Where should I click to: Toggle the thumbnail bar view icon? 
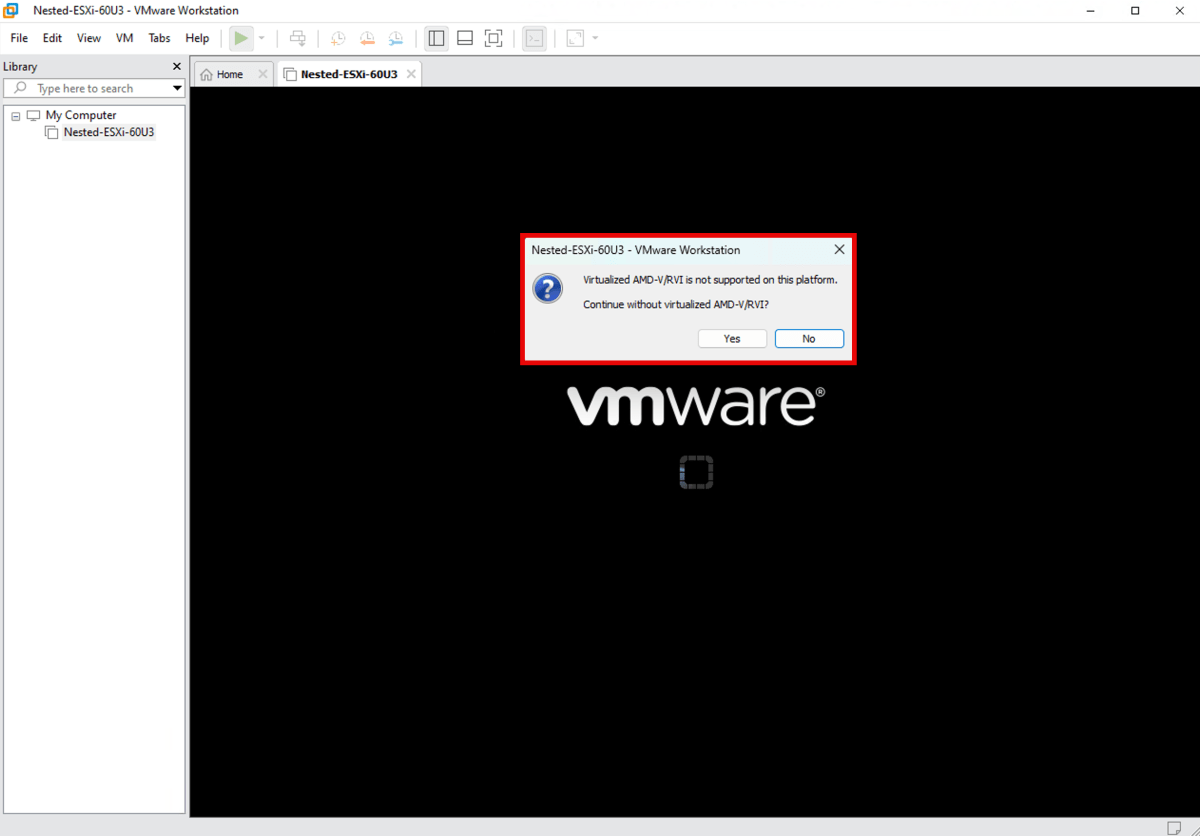(465, 38)
